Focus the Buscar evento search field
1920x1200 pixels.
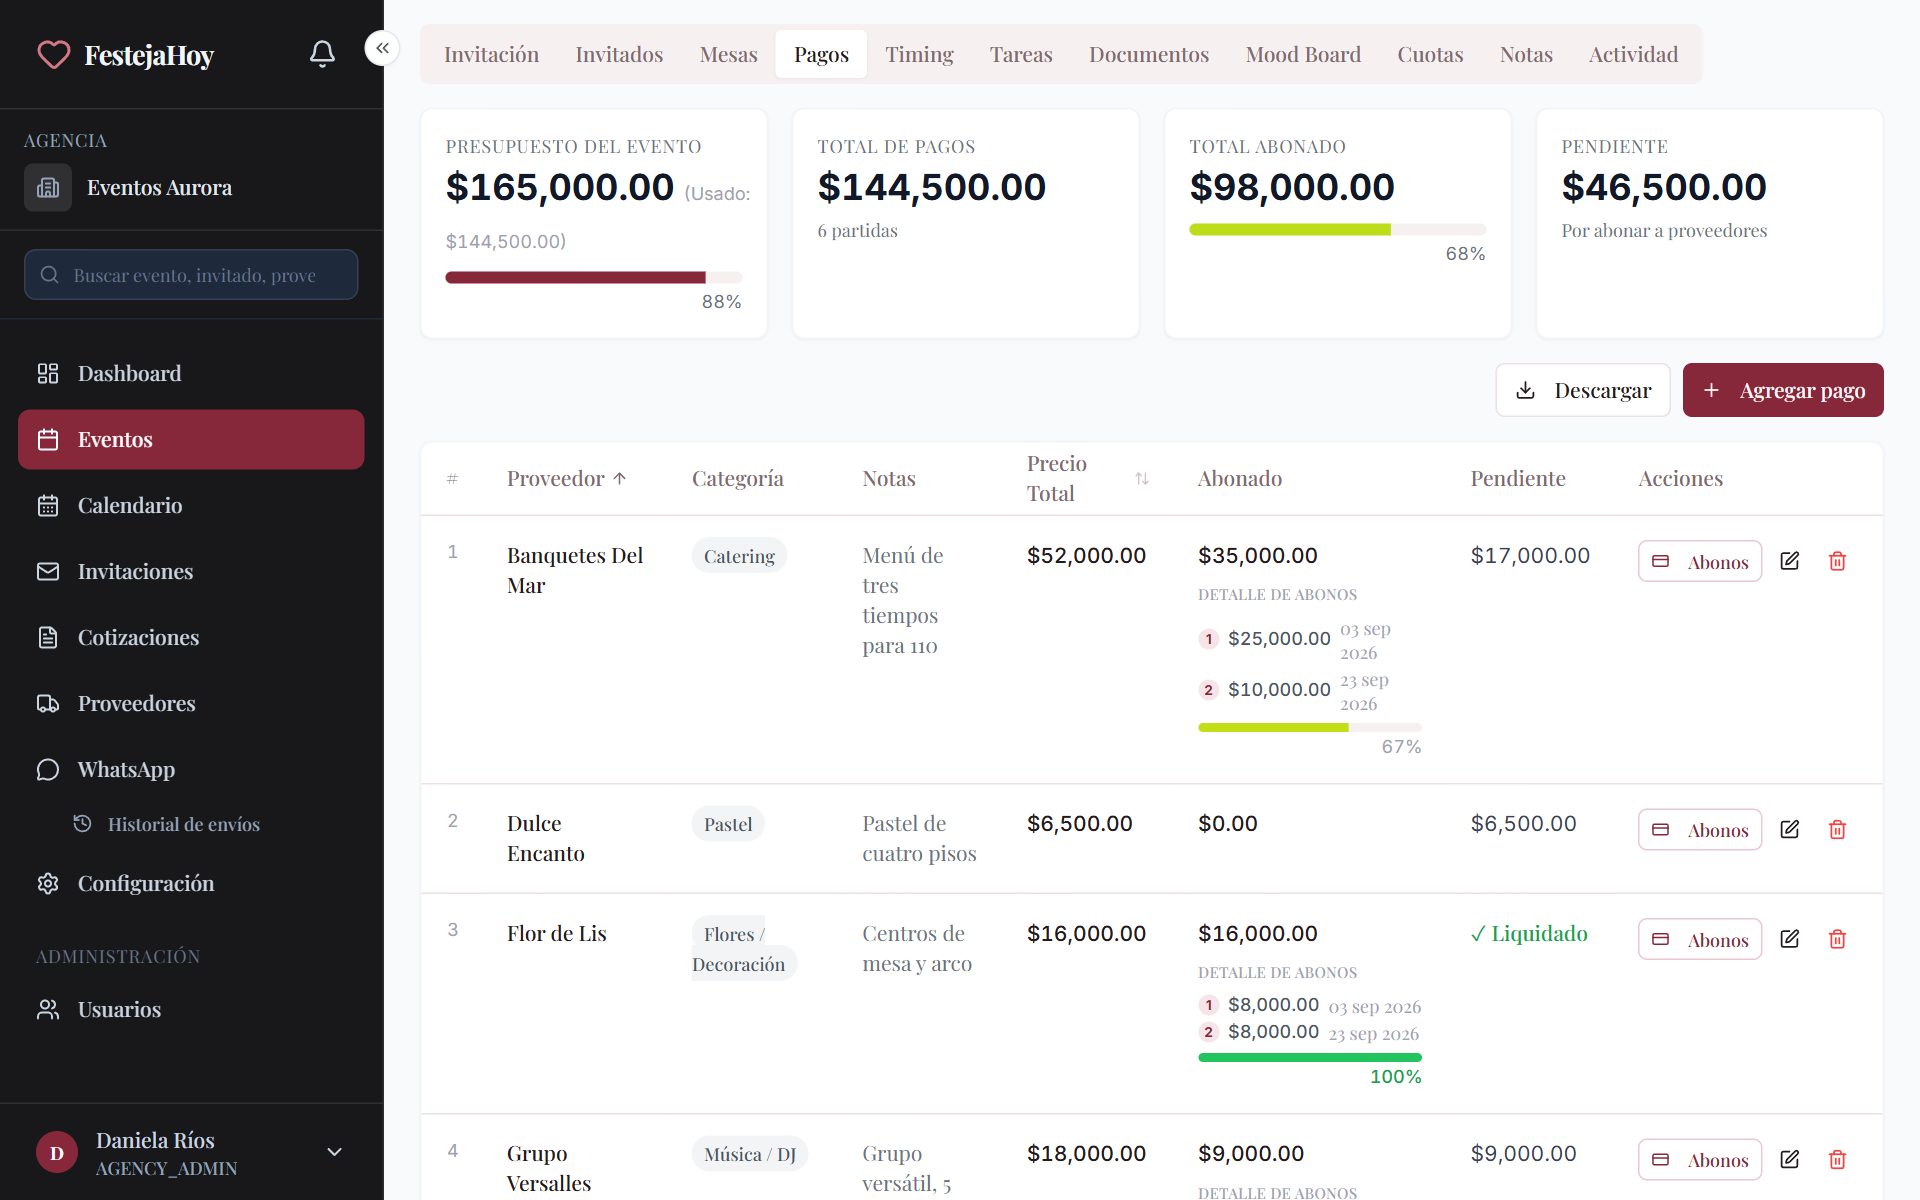point(191,274)
